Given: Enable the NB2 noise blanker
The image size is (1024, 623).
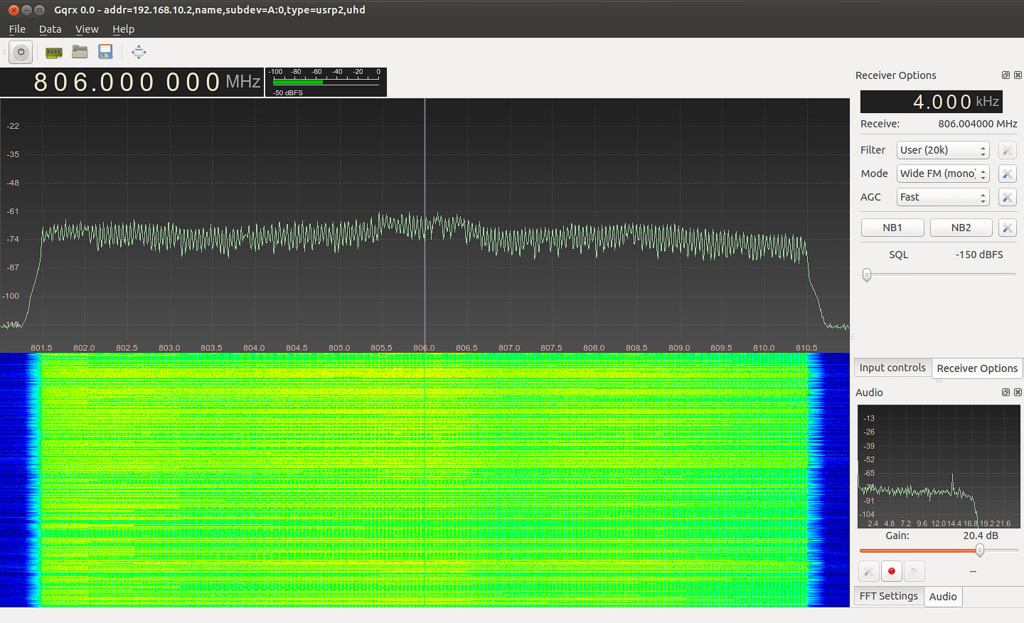Looking at the screenshot, I should tap(961, 227).
